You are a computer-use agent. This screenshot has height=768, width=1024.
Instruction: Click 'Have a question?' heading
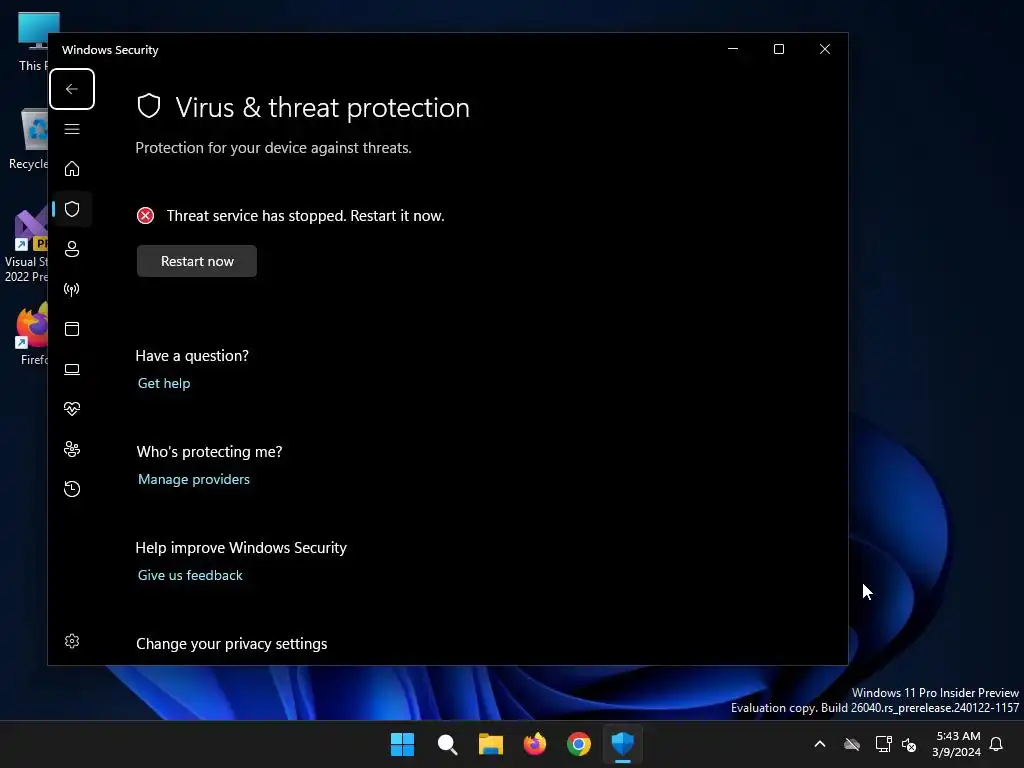tap(192, 356)
